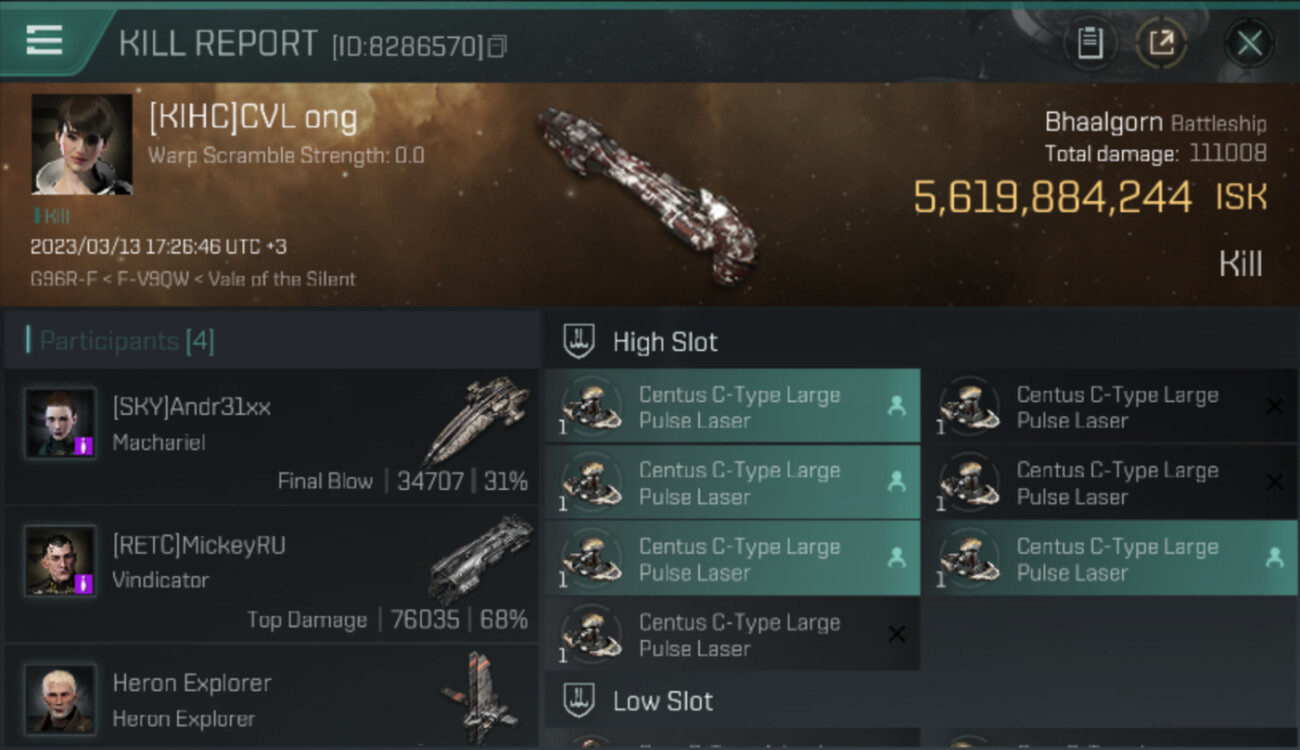Viewport: 1300px width, 750px height.
Task: Open the Heron Explorer pilot portrait
Action: [60, 698]
